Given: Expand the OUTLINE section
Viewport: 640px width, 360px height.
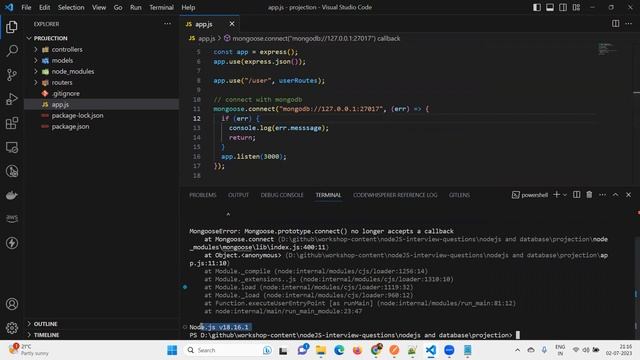Looking at the screenshot, I should click(45, 324).
